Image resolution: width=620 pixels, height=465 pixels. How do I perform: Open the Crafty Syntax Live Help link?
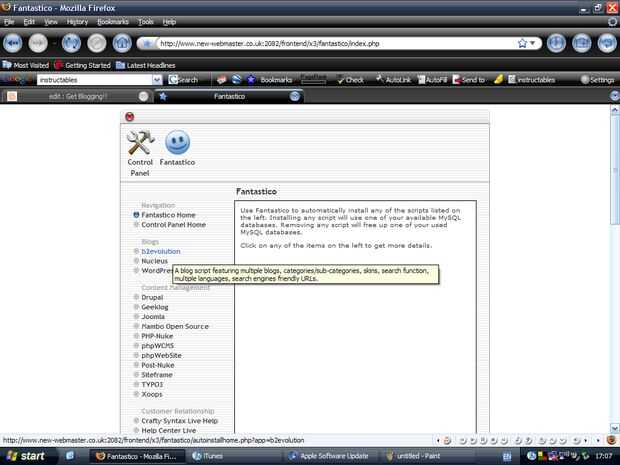pos(180,421)
